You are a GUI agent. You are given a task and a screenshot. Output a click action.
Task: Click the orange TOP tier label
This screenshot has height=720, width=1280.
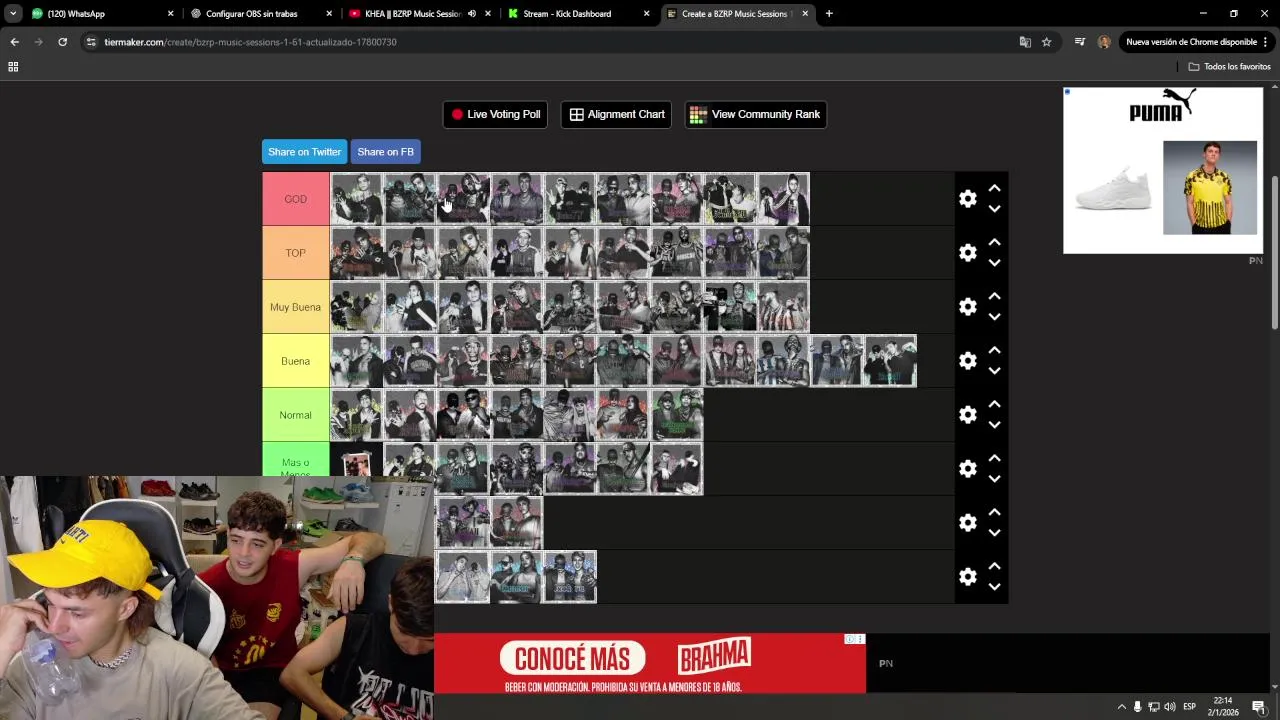296,253
